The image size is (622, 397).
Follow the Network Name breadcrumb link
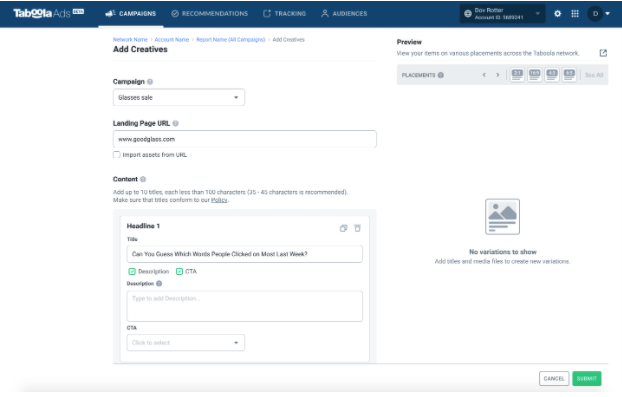pos(130,40)
